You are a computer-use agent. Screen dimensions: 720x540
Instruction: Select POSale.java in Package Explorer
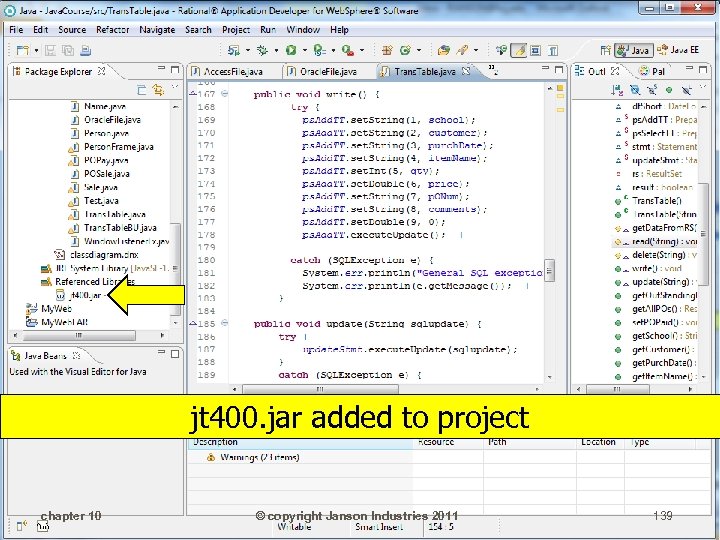click(101, 174)
